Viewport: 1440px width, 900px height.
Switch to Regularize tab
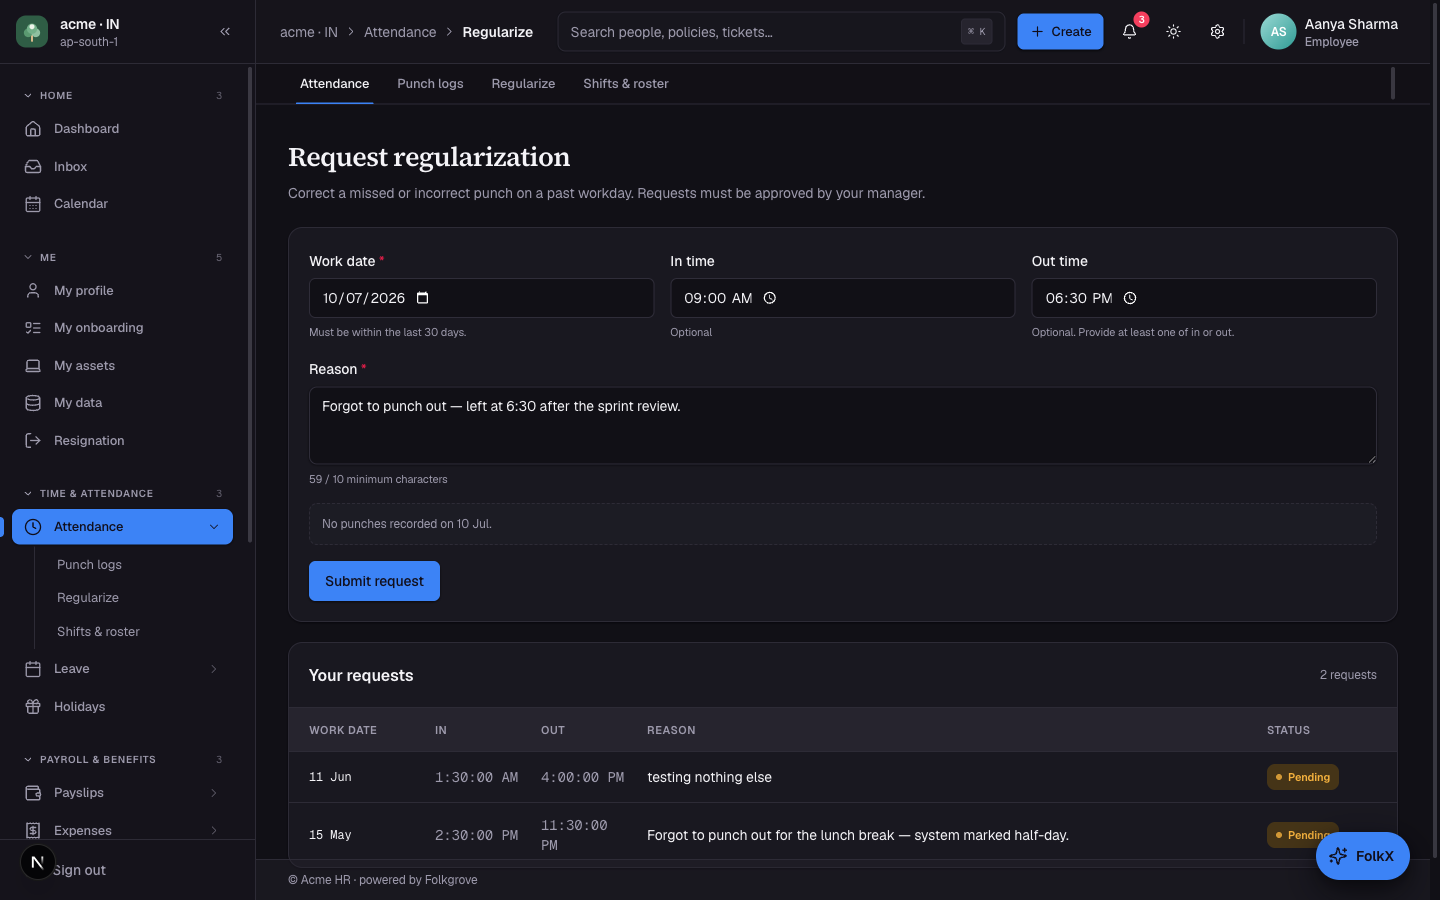click(523, 84)
